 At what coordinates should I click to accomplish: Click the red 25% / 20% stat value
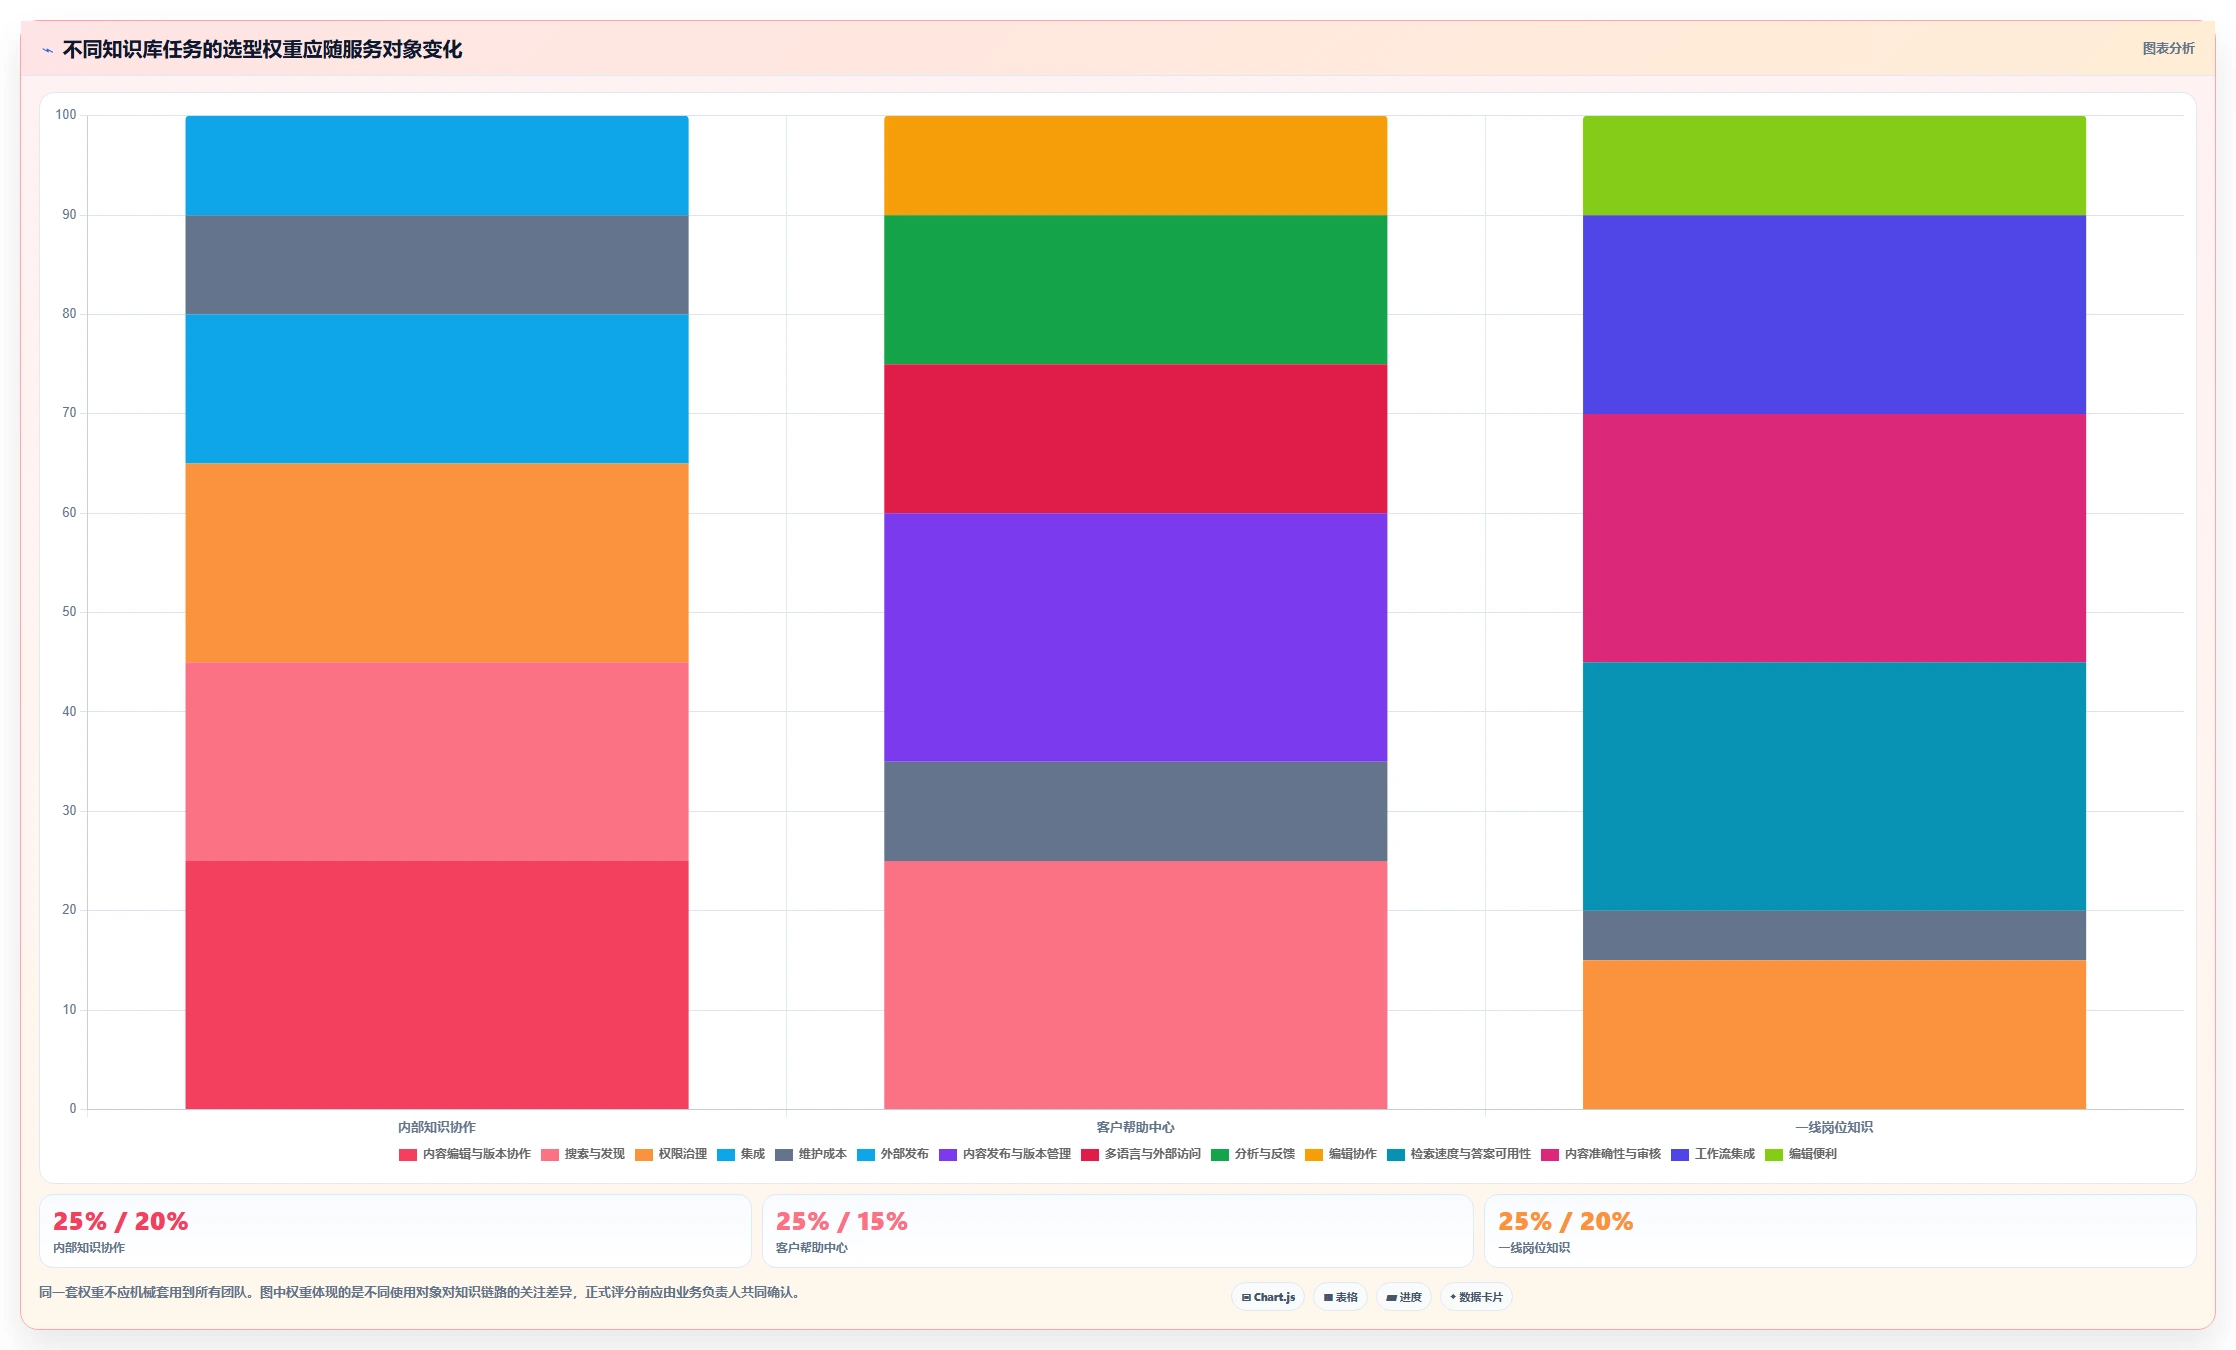point(120,1221)
